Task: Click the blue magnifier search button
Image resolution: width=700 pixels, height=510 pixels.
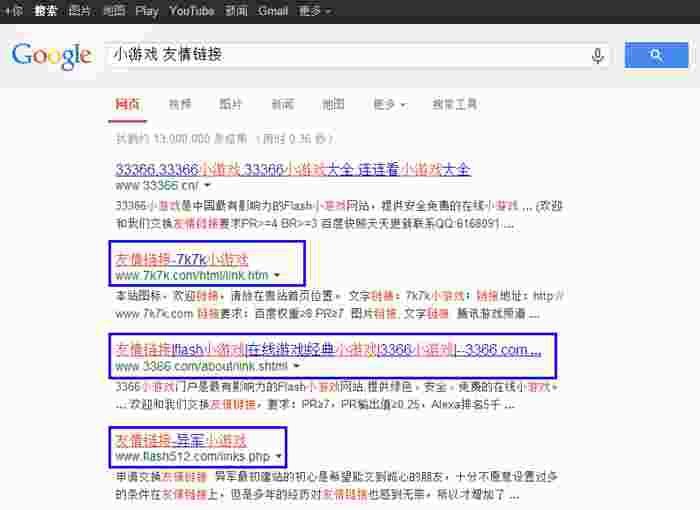Action: (656, 55)
